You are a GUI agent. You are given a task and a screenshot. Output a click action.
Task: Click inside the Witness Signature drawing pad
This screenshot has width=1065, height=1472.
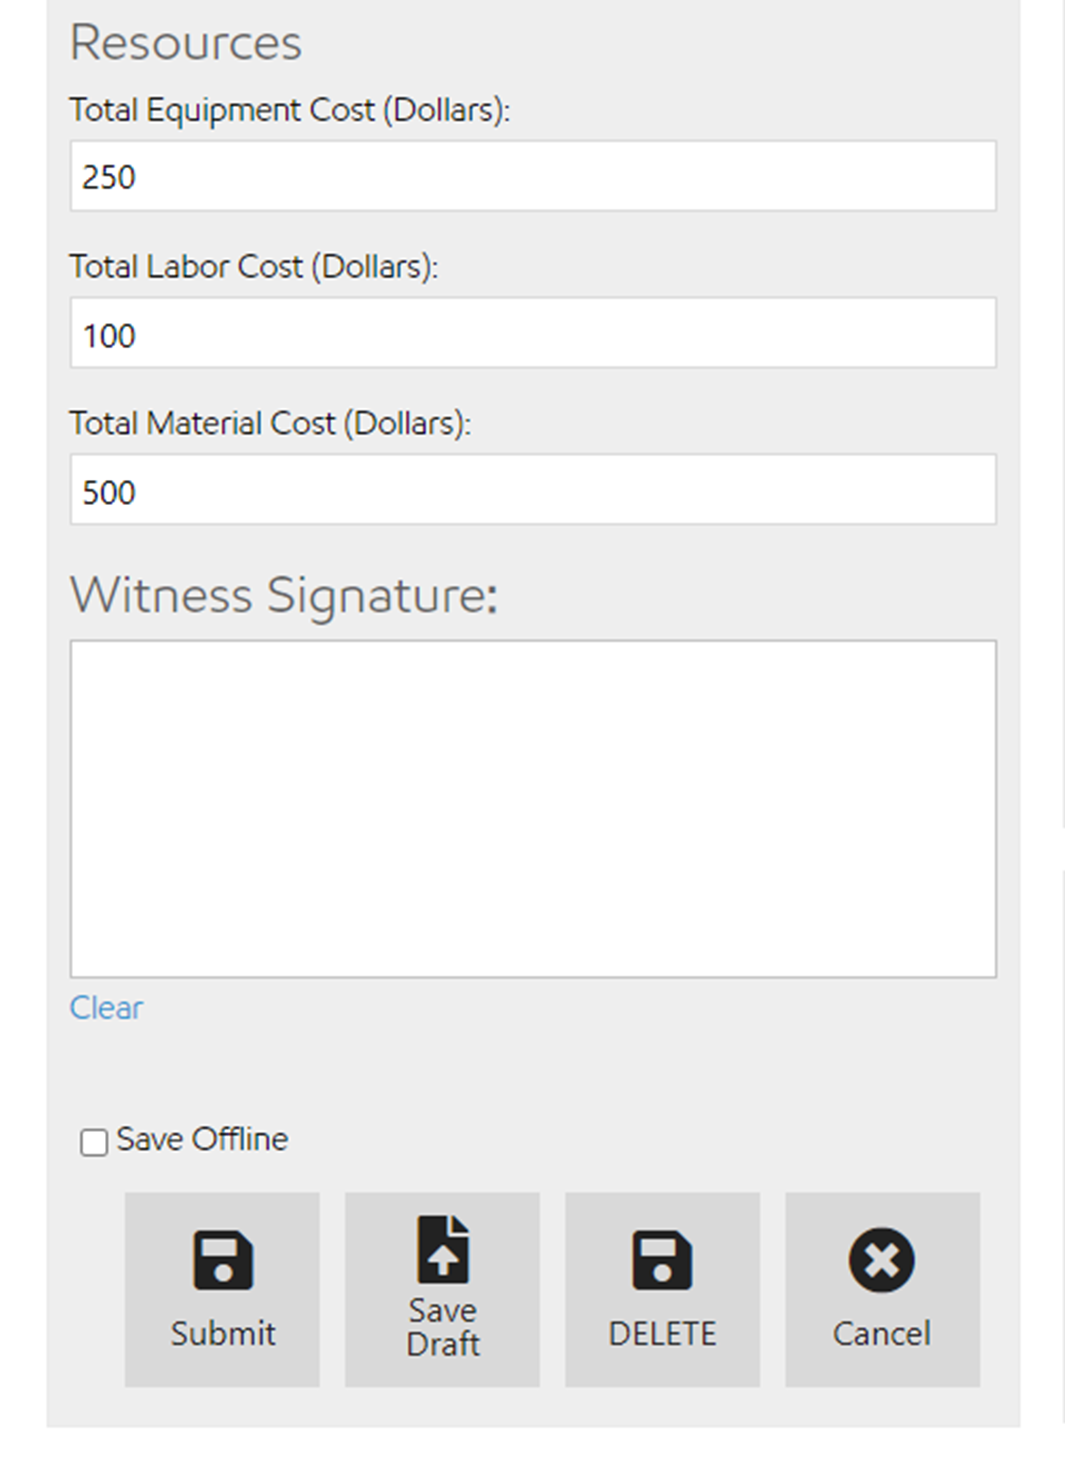coord(532,808)
